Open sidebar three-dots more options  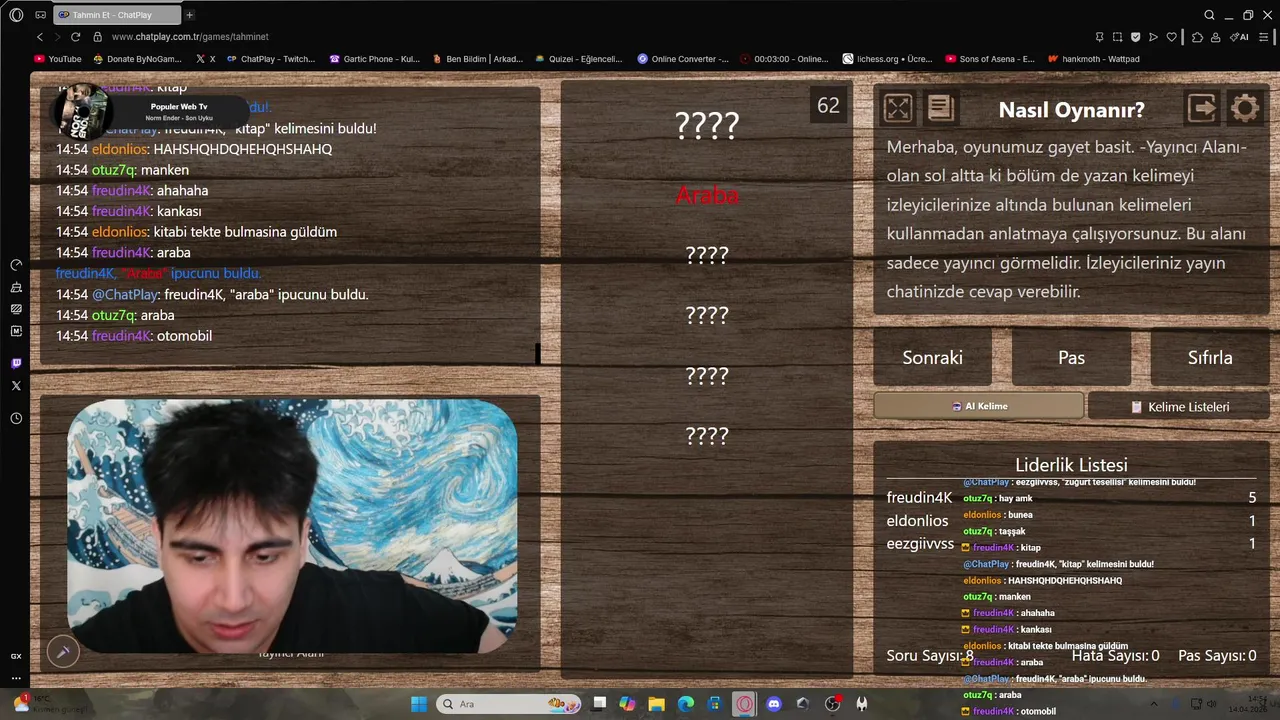[16, 678]
